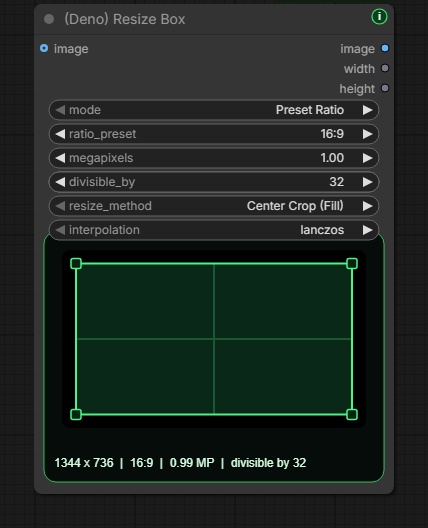The image size is (428, 528).
Task: Grab the top-left corner handle of the crop box
Action: [76, 263]
